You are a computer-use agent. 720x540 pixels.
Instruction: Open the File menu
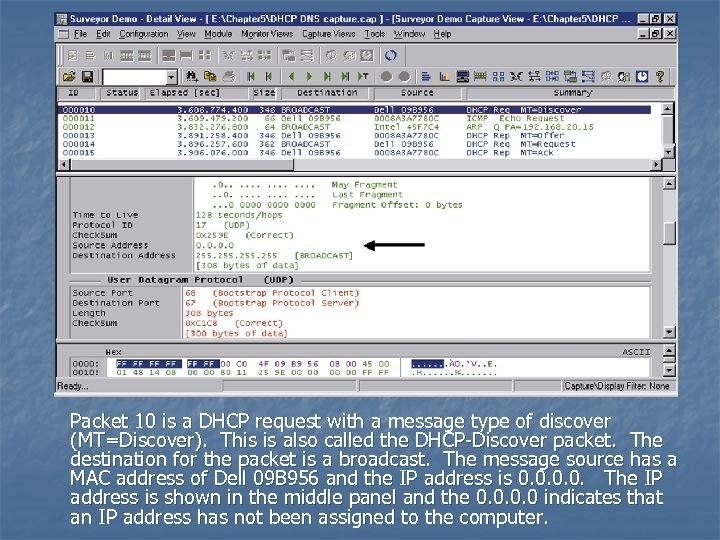click(x=80, y=34)
